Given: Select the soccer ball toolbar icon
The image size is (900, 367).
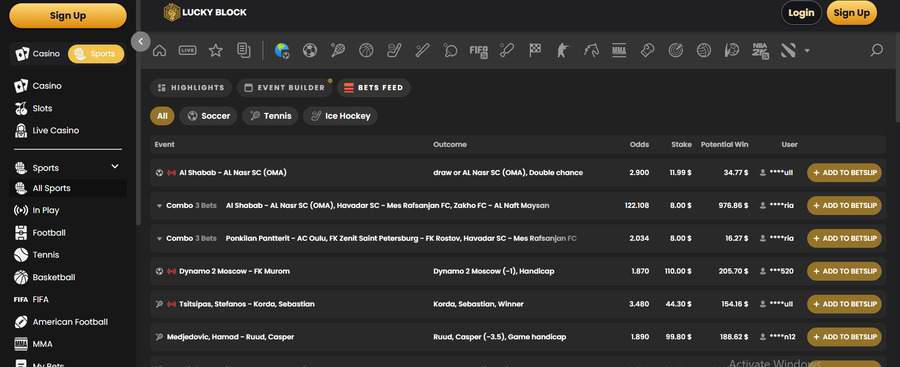Looking at the screenshot, I should point(310,51).
